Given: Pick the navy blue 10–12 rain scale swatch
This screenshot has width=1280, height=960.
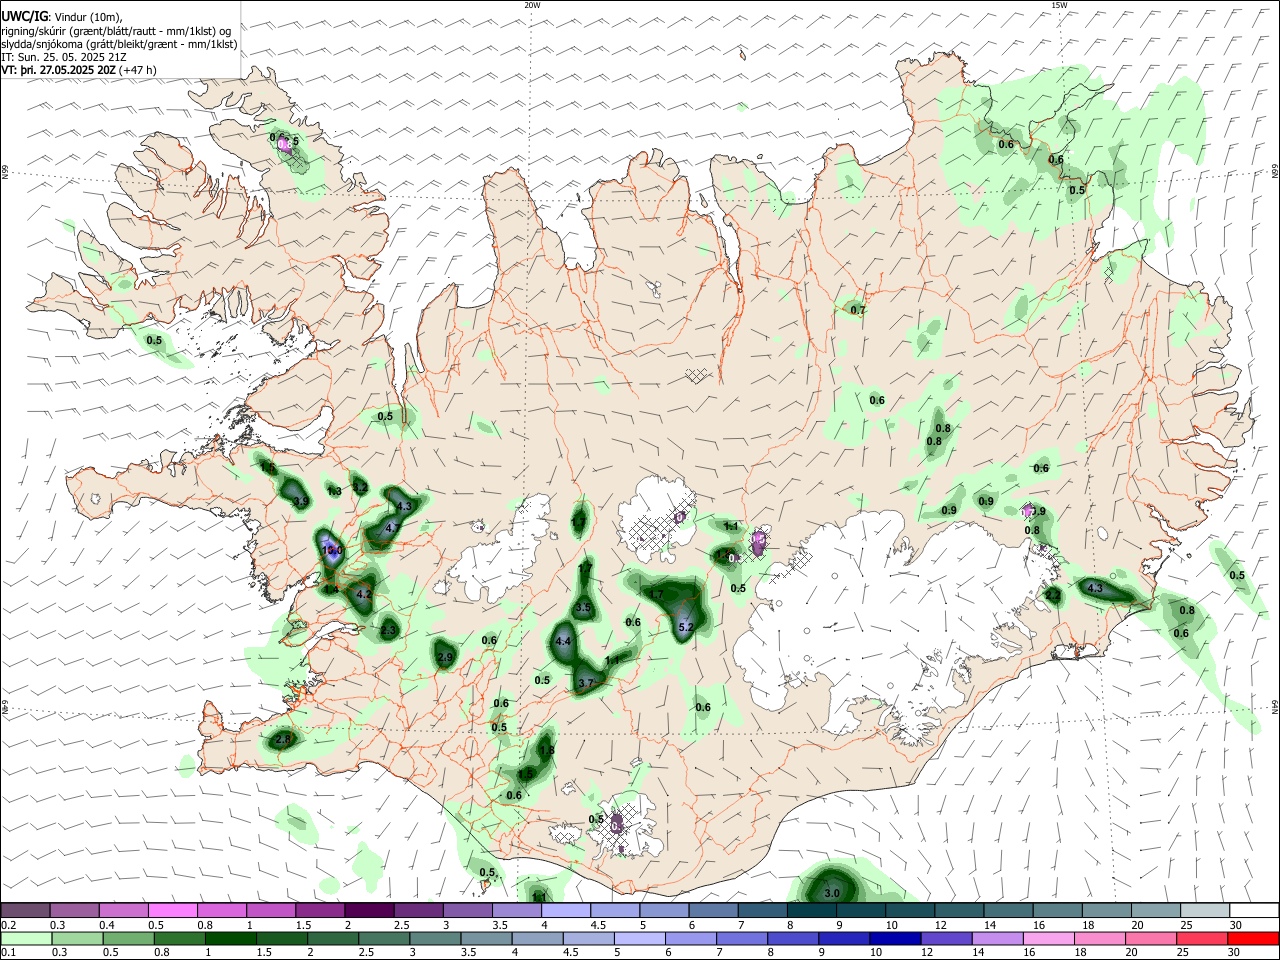Looking at the screenshot, I should [x=893, y=938].
